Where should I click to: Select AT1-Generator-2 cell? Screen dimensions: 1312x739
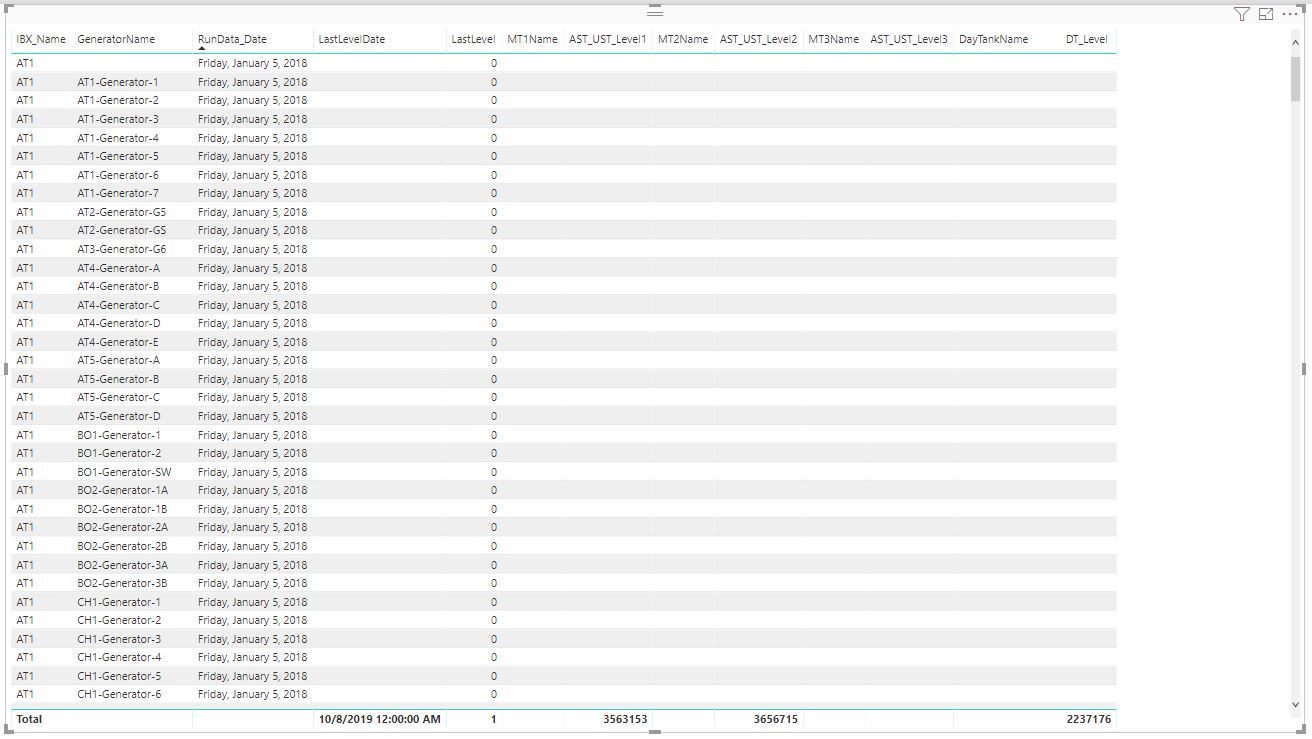point(118,100)
